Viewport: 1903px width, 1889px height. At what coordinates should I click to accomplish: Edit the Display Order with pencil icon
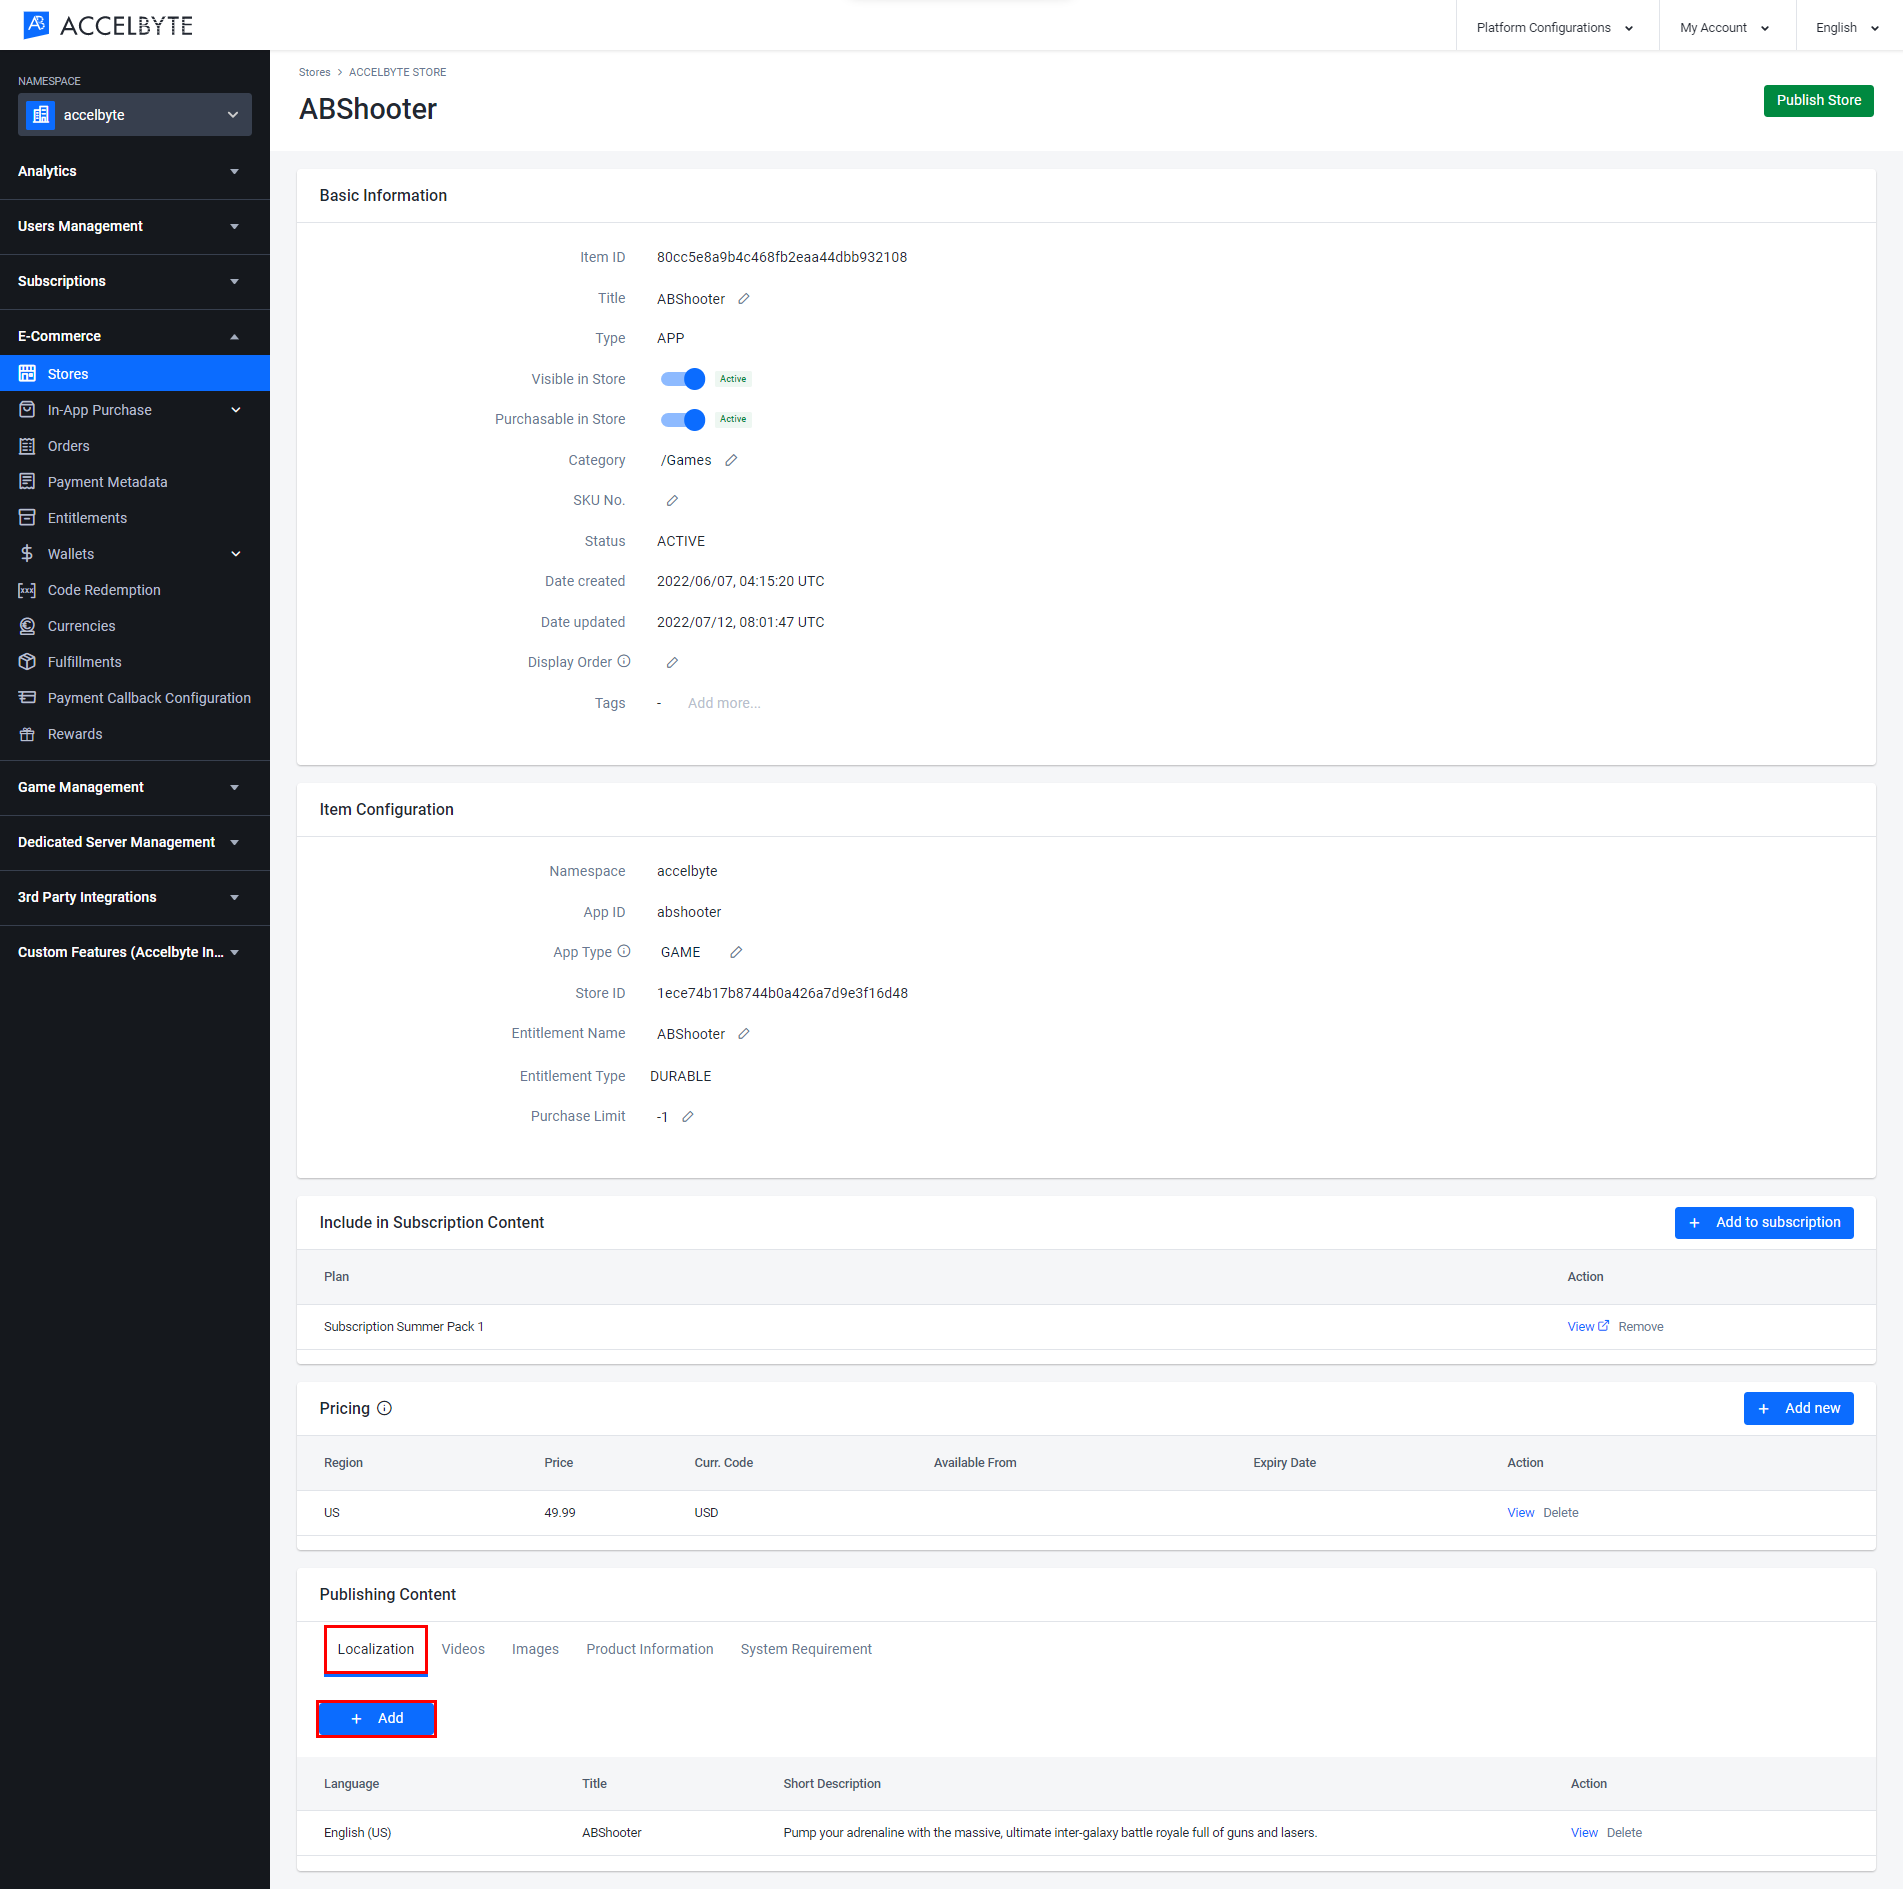(672, 663)
